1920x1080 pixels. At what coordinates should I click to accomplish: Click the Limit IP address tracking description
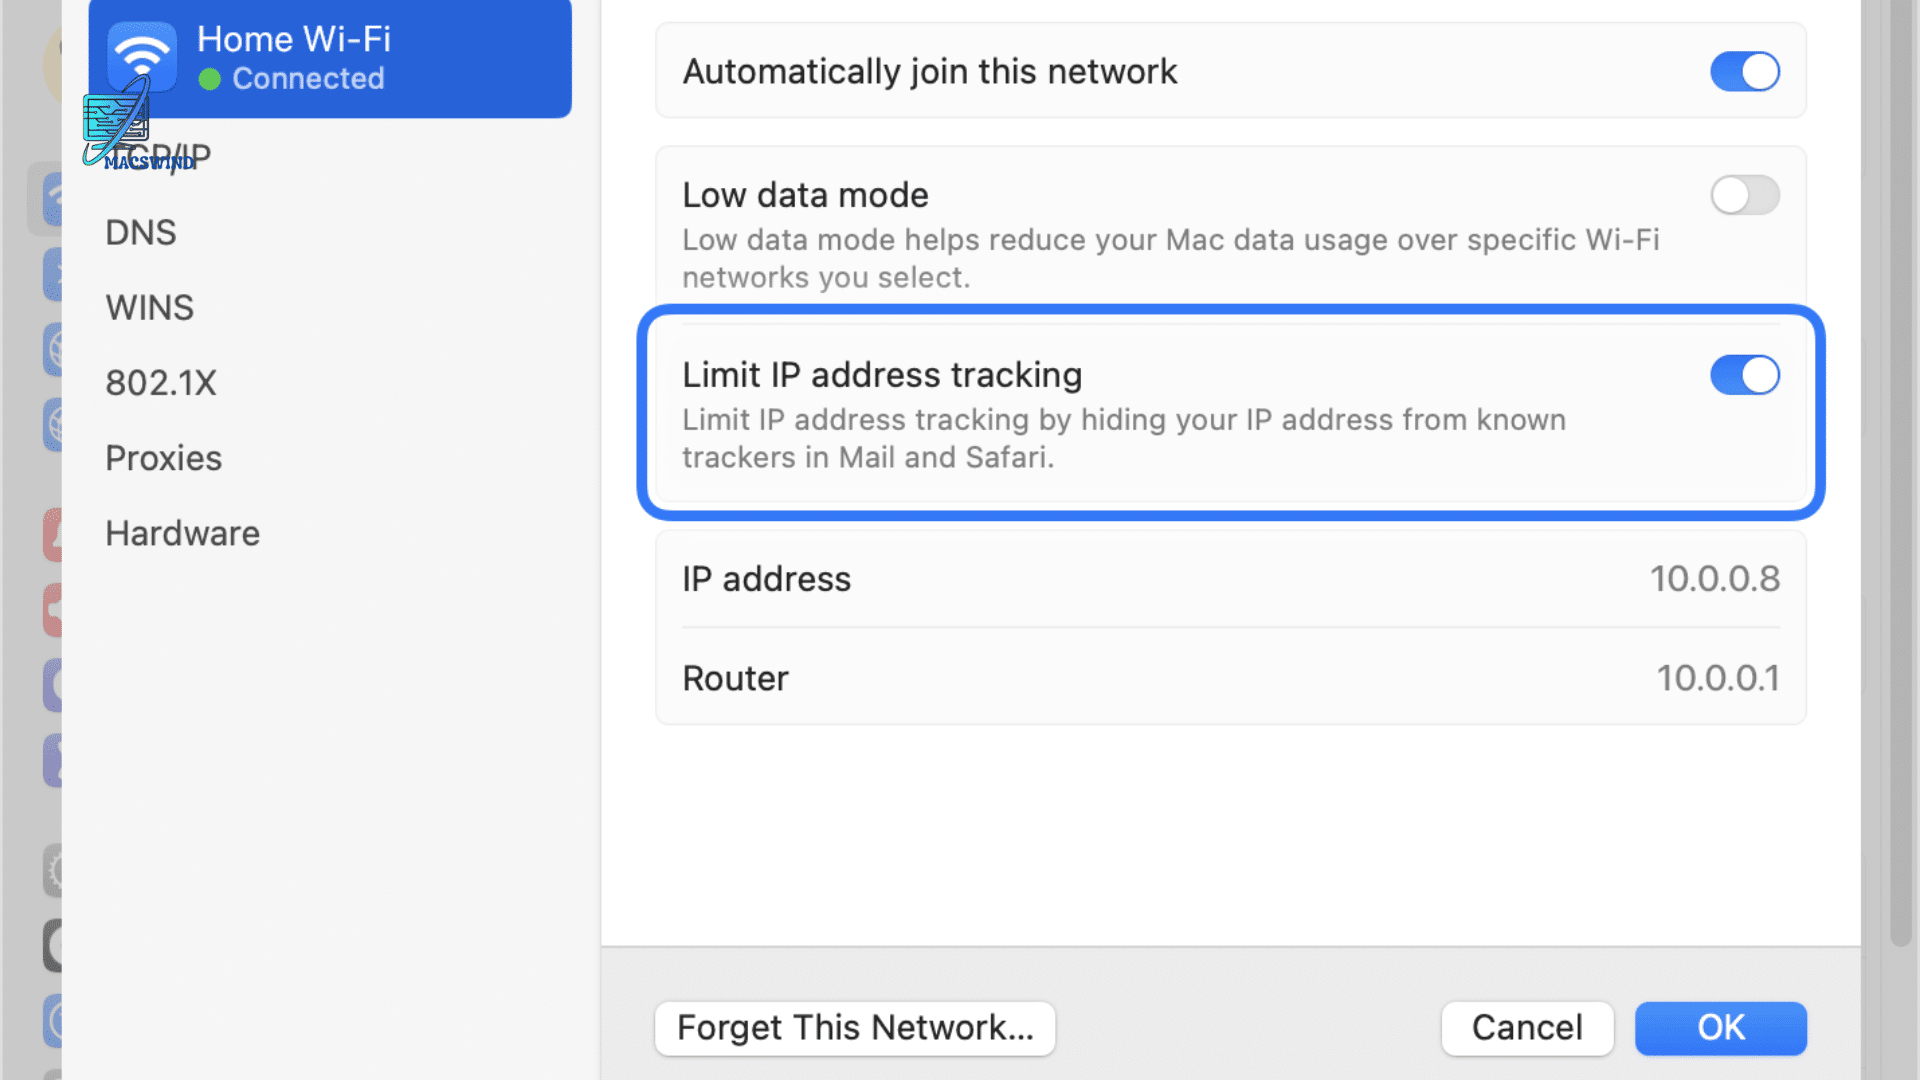(1124, 438)
